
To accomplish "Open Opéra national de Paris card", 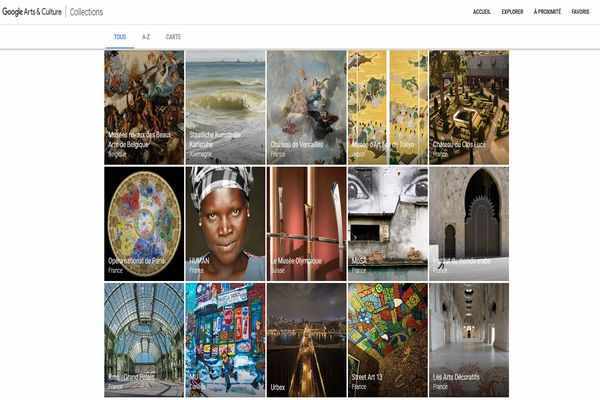I will [144, 224].
